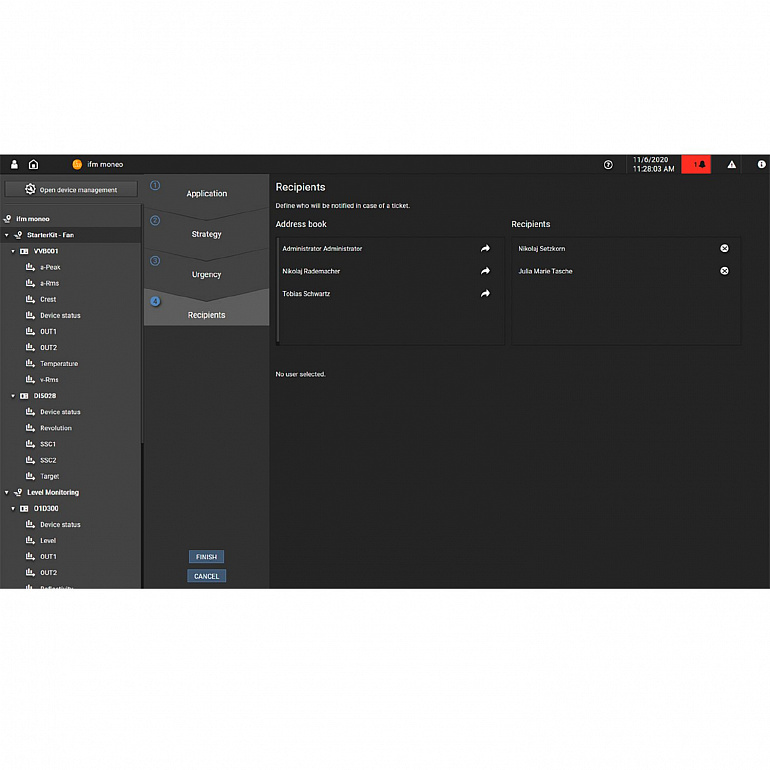Select Device status under DI5028
Viewport: 770px width, 770px height.
coord(60,412)
